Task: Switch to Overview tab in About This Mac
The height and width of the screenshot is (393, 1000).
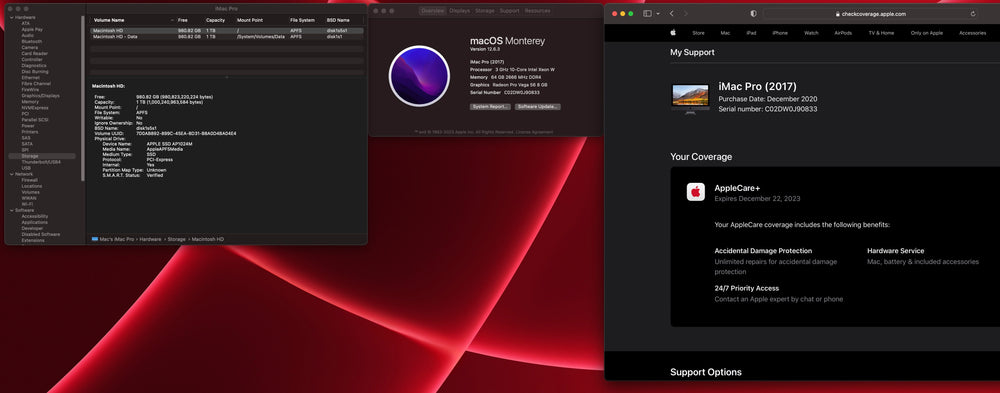Action: coord(432,11)
